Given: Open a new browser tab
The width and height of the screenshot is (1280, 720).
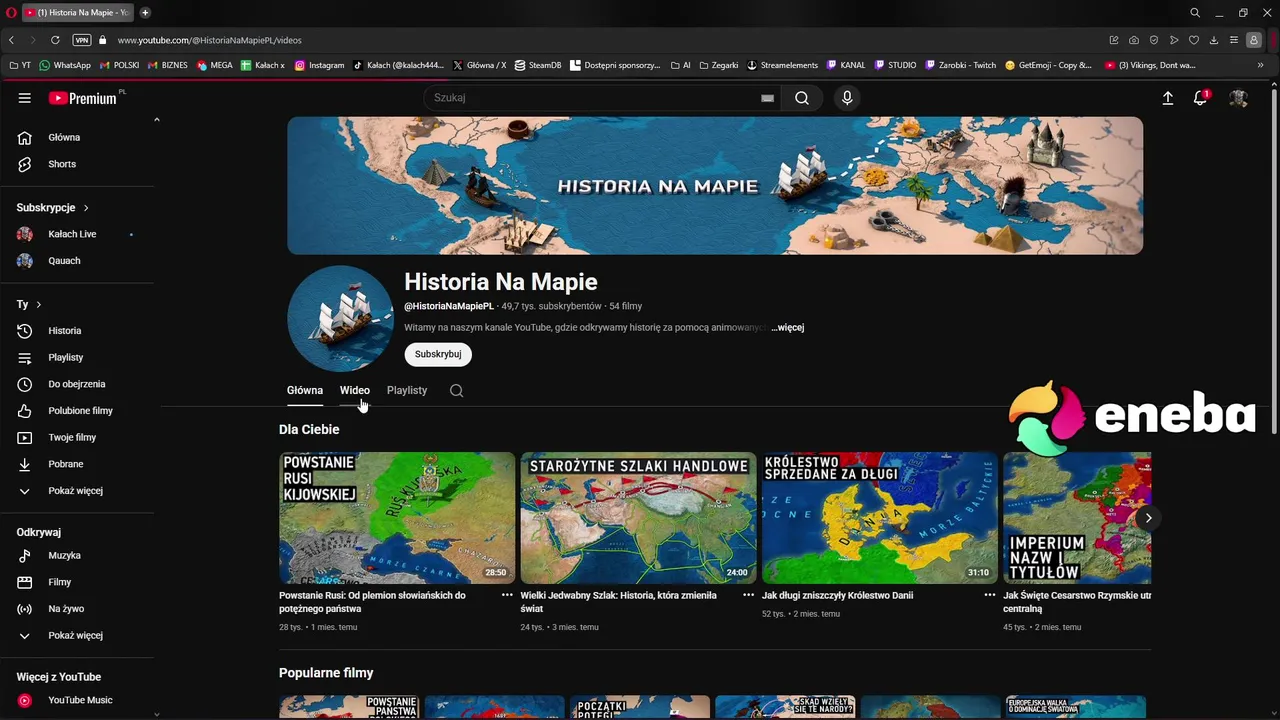Looking at the screenshot, I should point(145,13).
